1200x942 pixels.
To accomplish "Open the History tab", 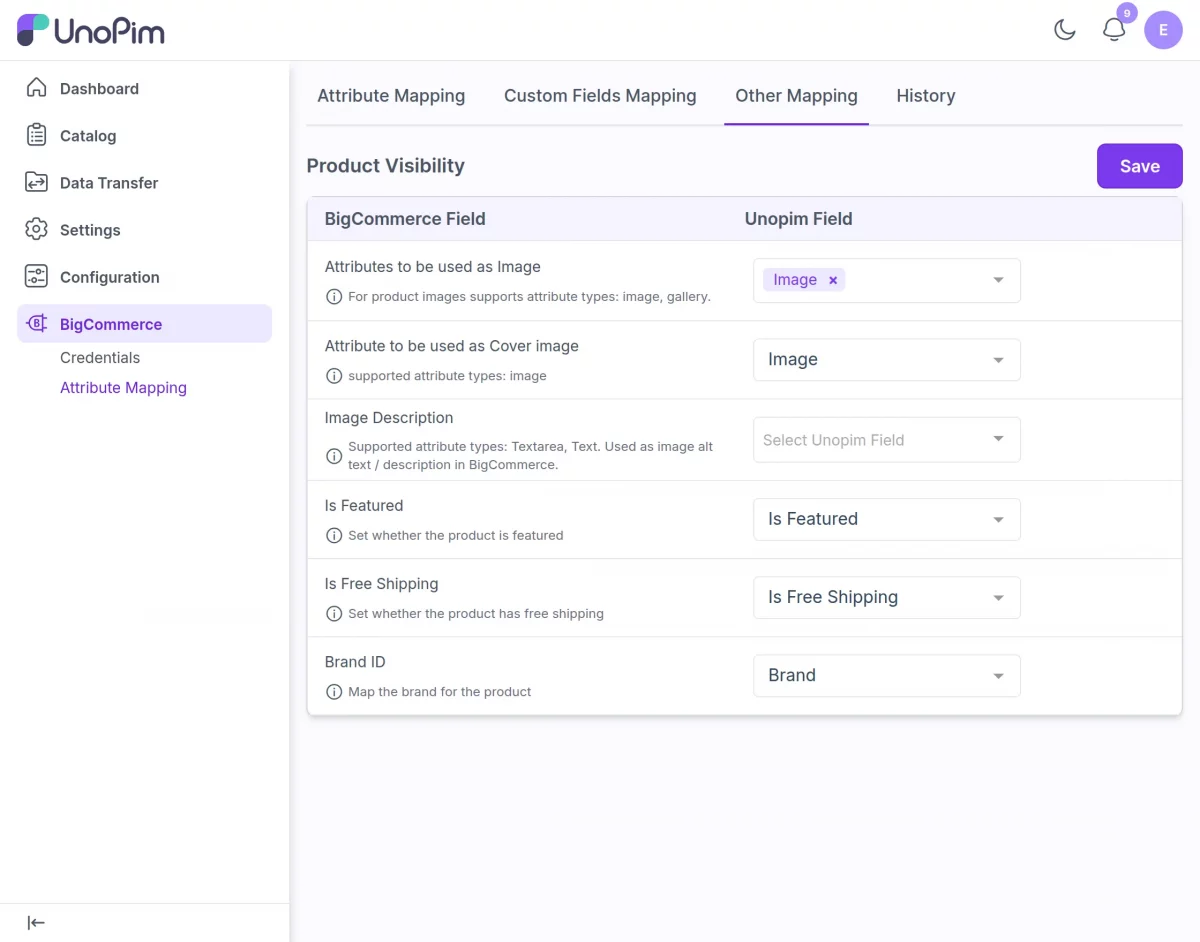I will (x=925, y=95).
